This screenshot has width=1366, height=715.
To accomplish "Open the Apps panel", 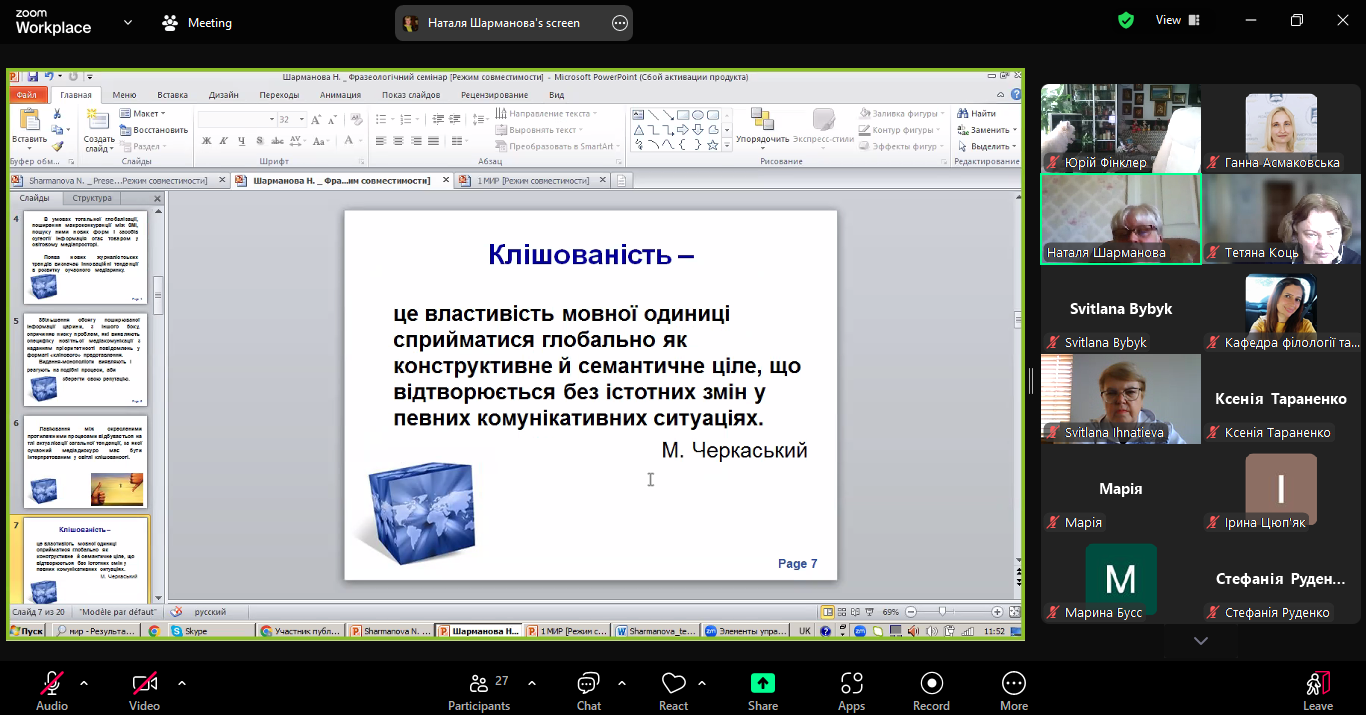I will click(x=851, y=690).
